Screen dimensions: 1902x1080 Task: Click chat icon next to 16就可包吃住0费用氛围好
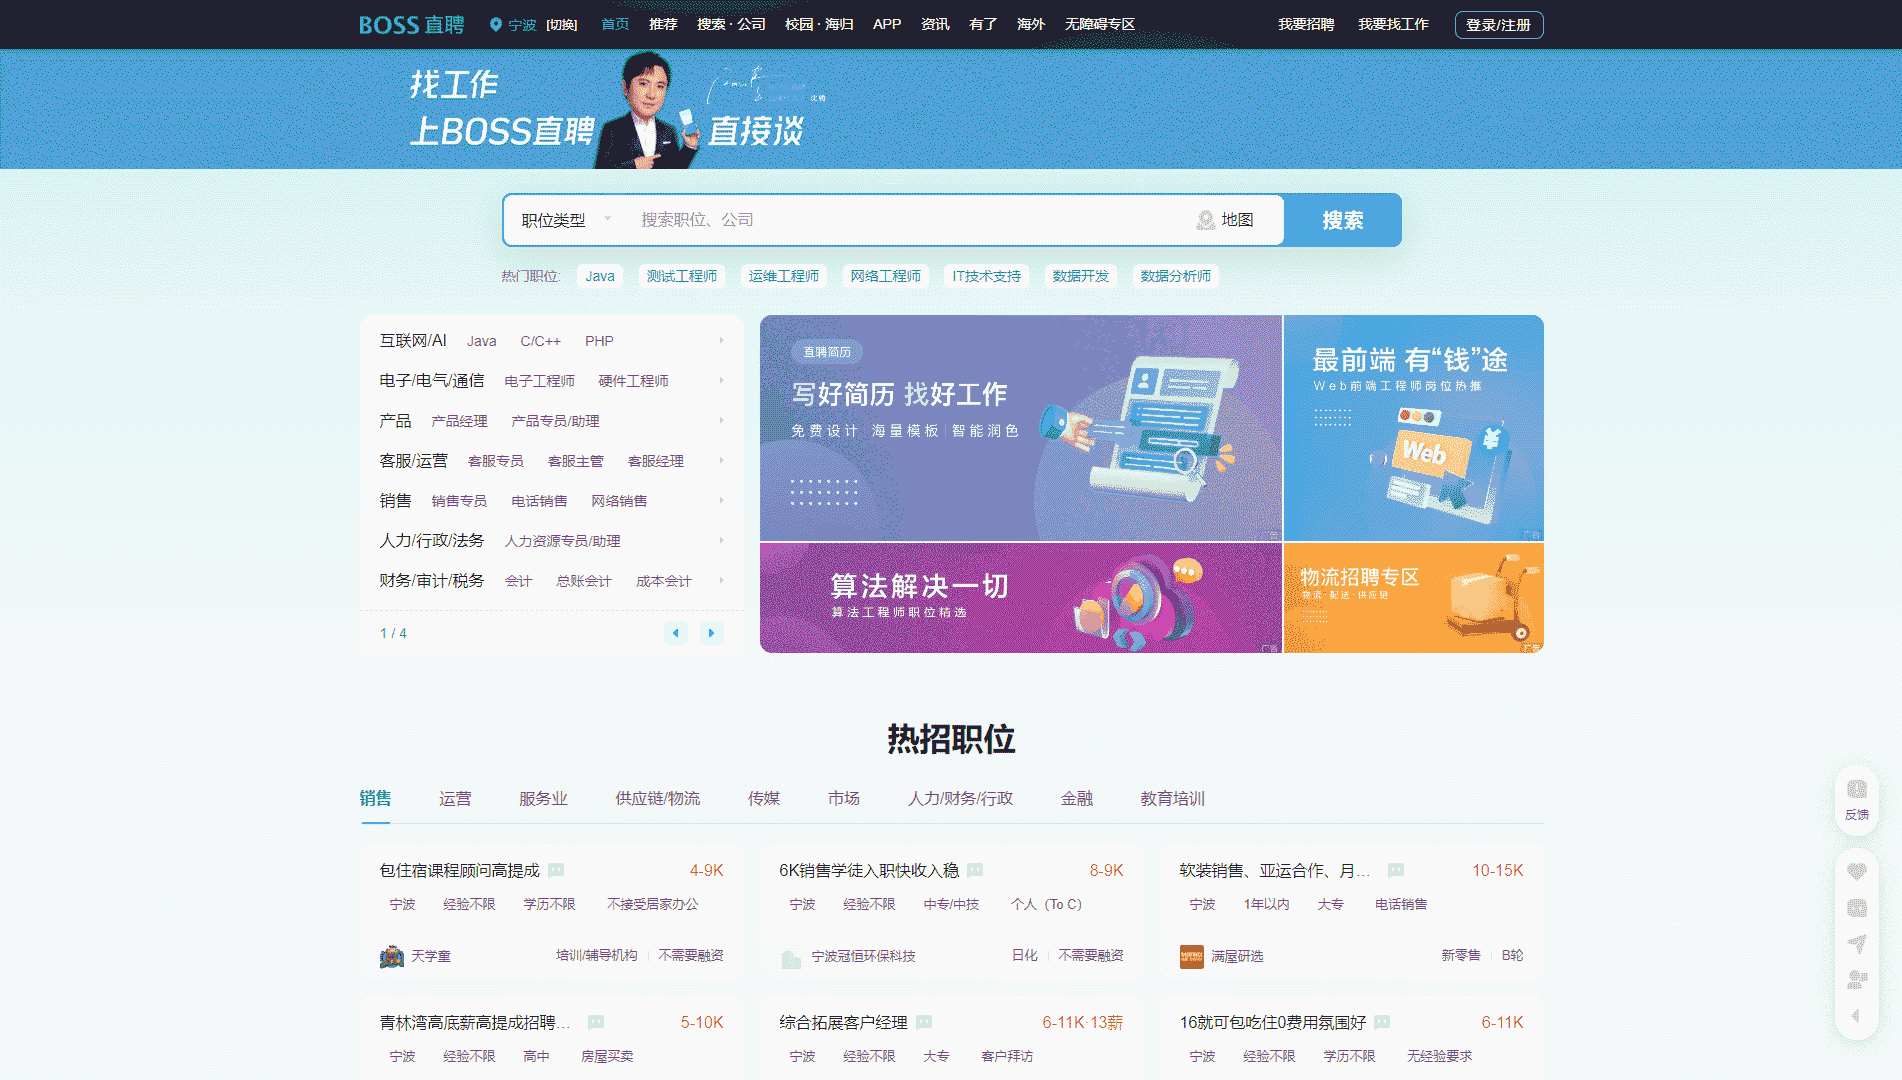[x=1382, y=1022]
